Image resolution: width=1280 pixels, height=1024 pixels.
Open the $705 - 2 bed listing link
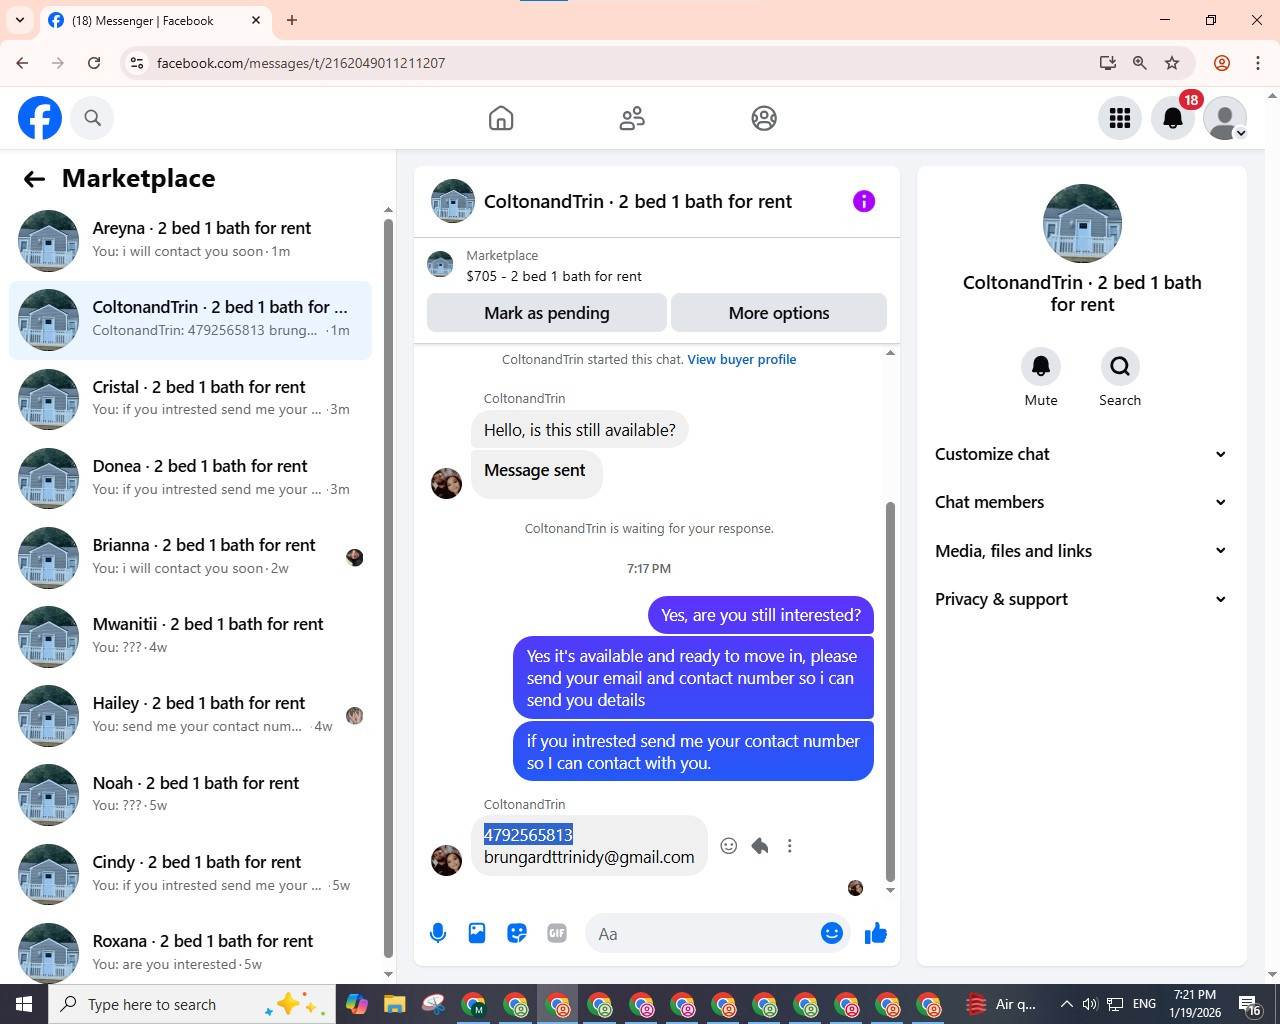(554, 276)
